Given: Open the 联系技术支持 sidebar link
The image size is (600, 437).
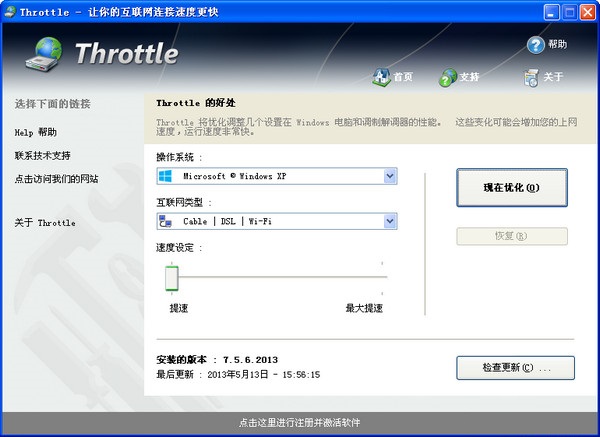Looking at the screenshot, I should coord(42,156).
